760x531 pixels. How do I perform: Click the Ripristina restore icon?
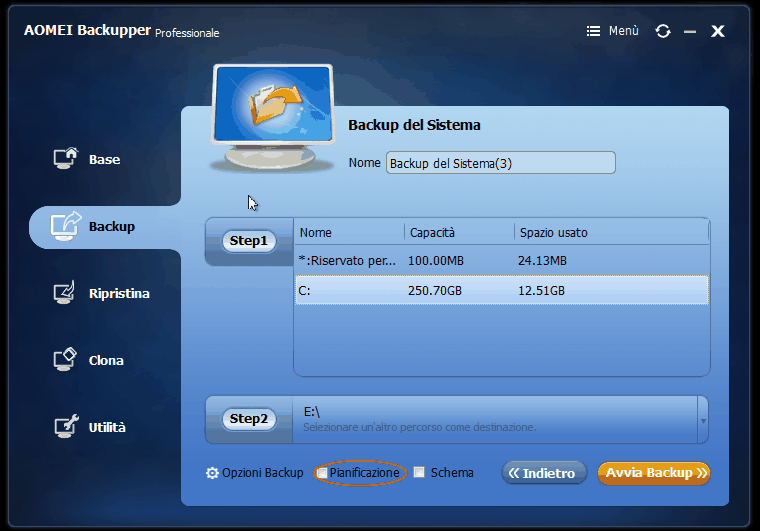coord(65,293)
